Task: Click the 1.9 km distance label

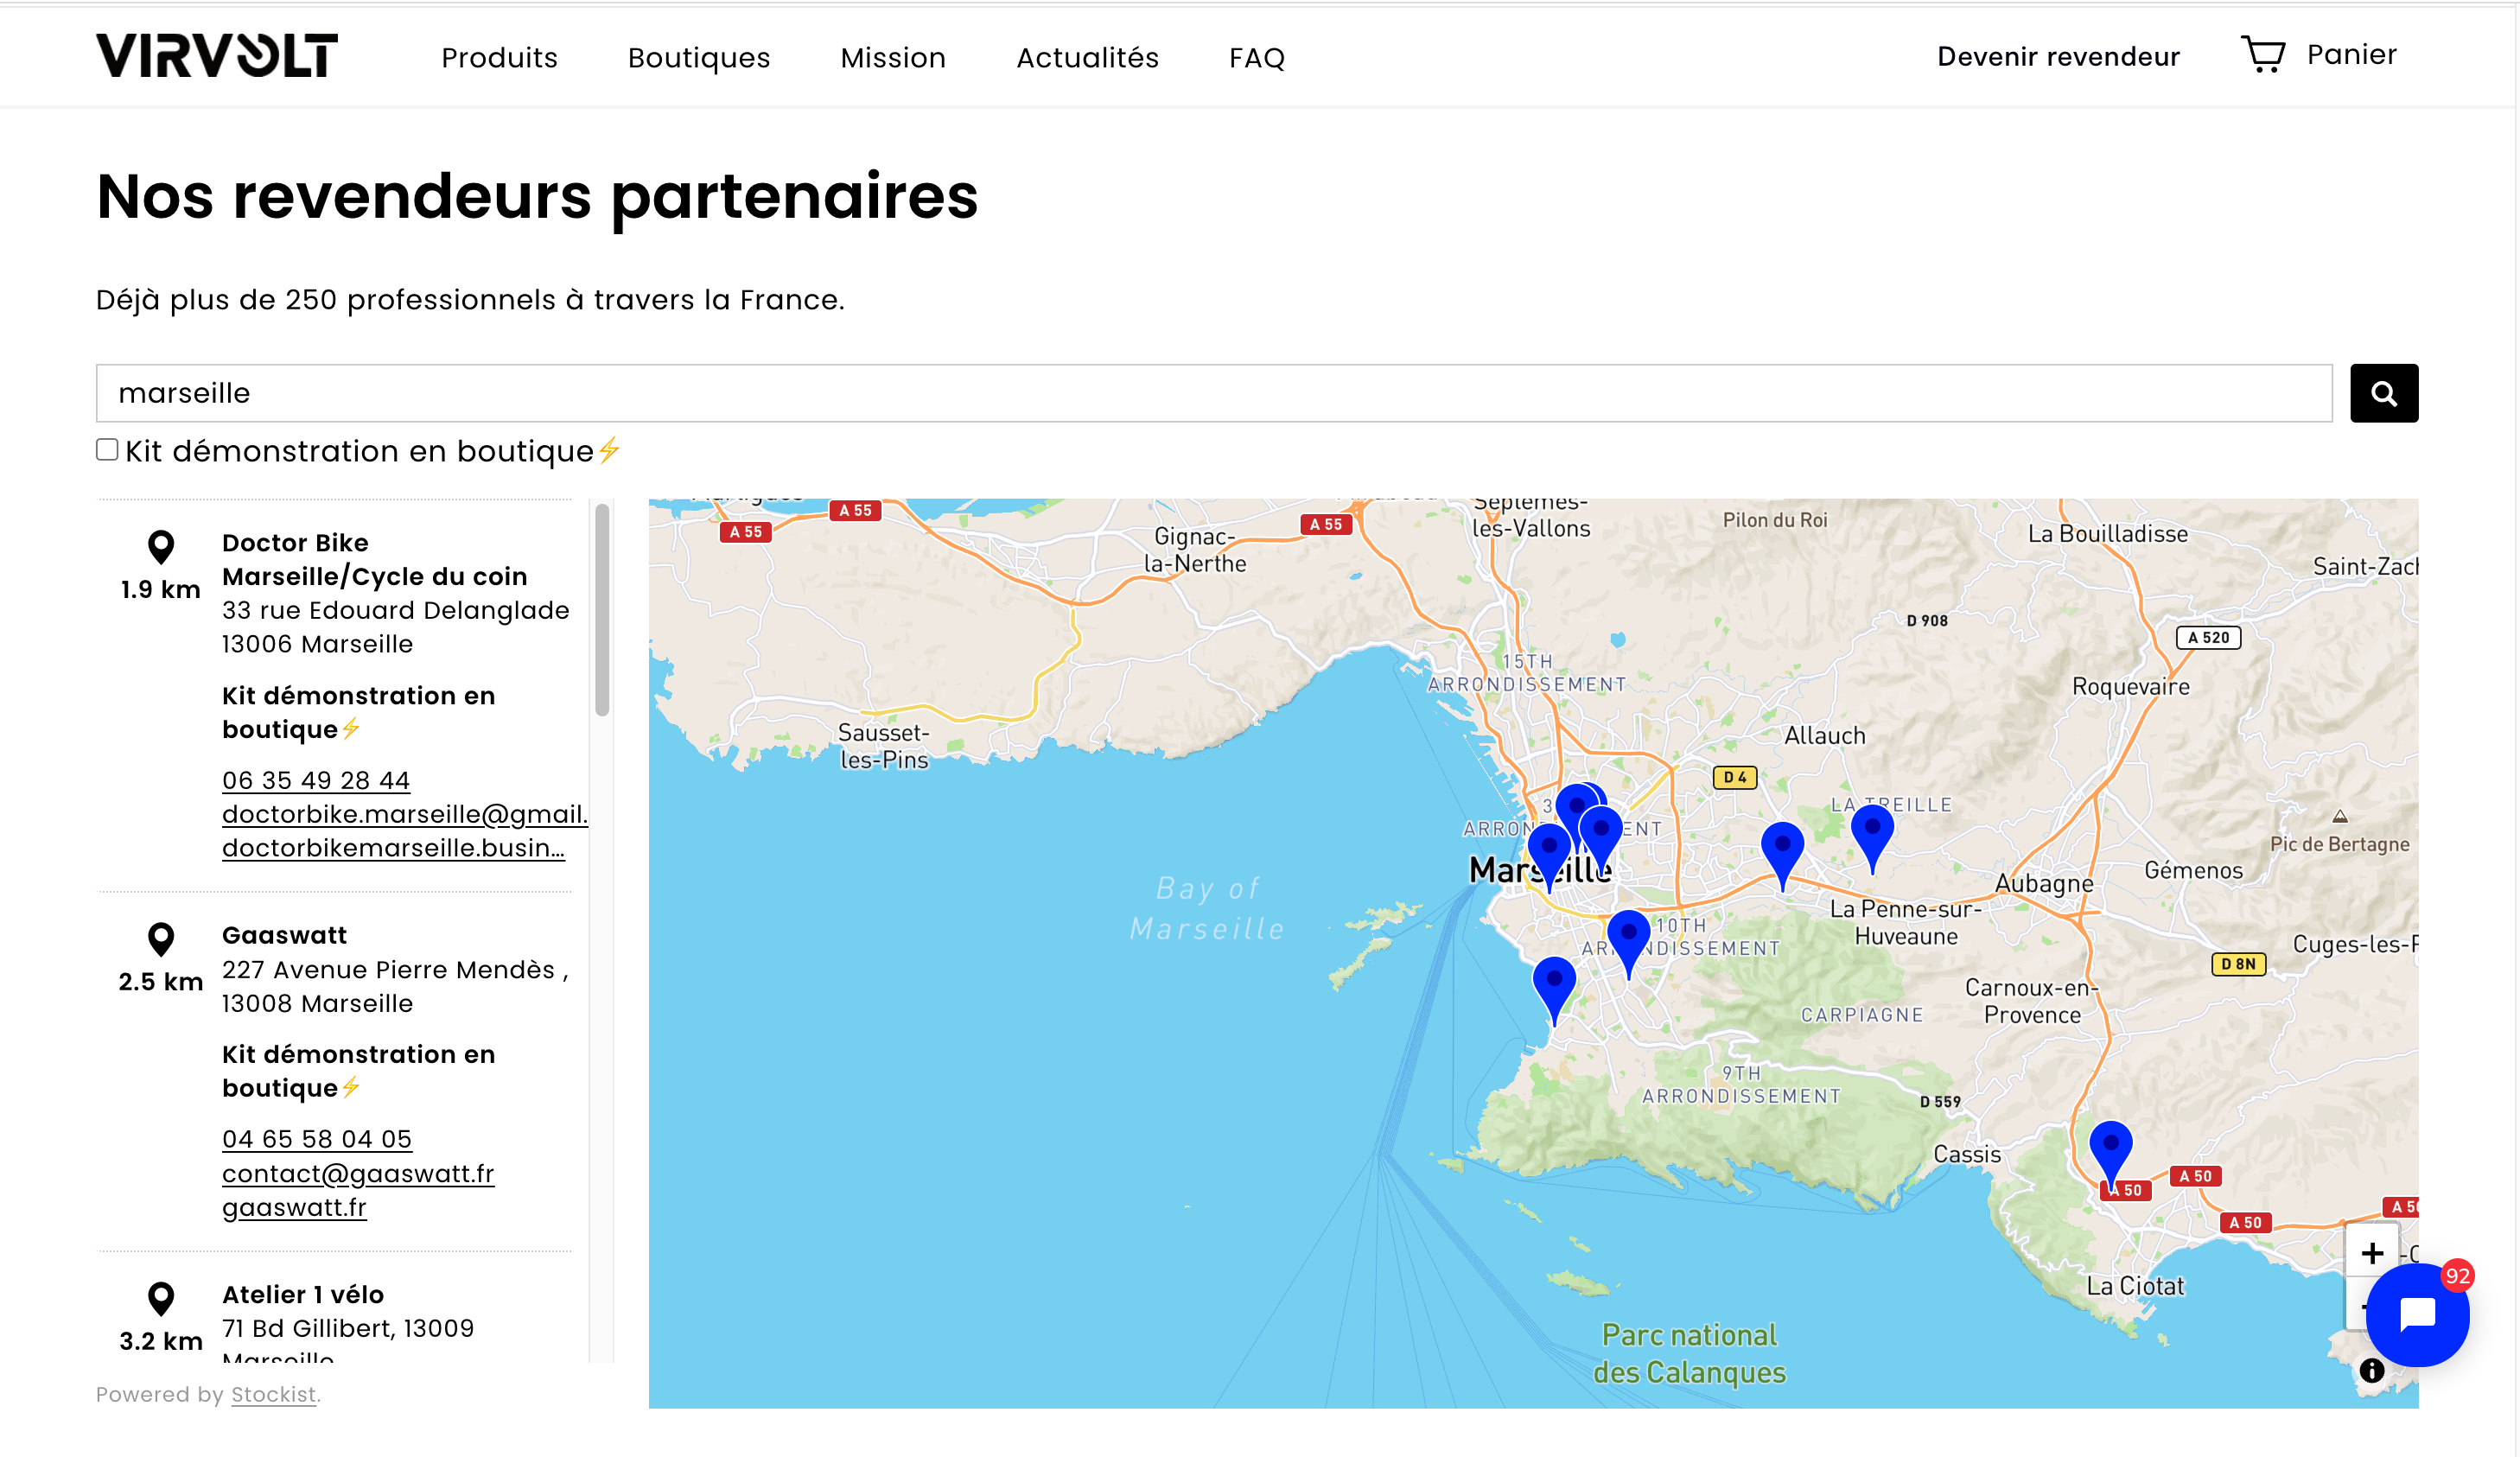Action: click(160, 590)
